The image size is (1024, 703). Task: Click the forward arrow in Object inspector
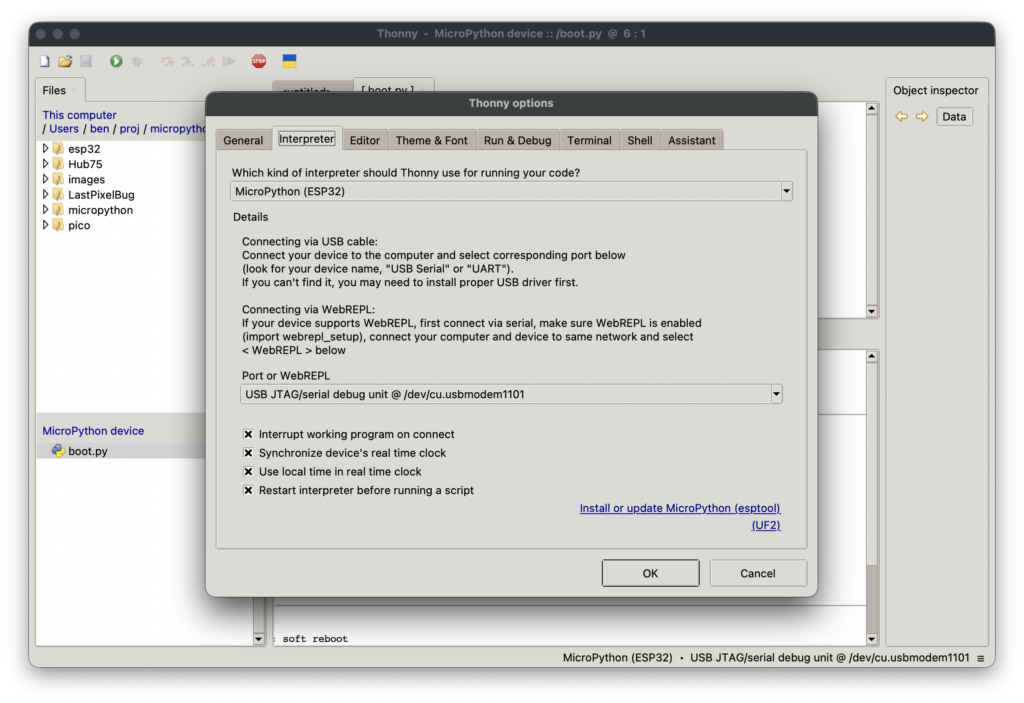[919, 117]
